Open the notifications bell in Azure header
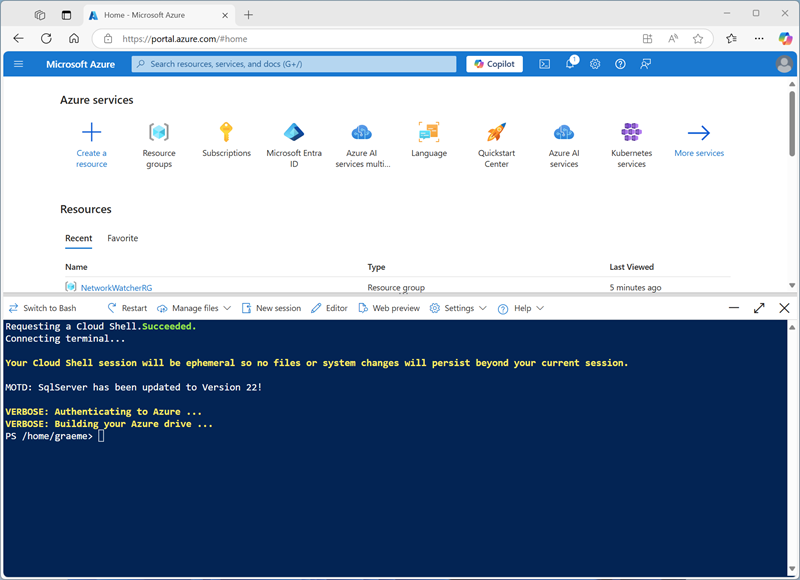 coord(570,64)
